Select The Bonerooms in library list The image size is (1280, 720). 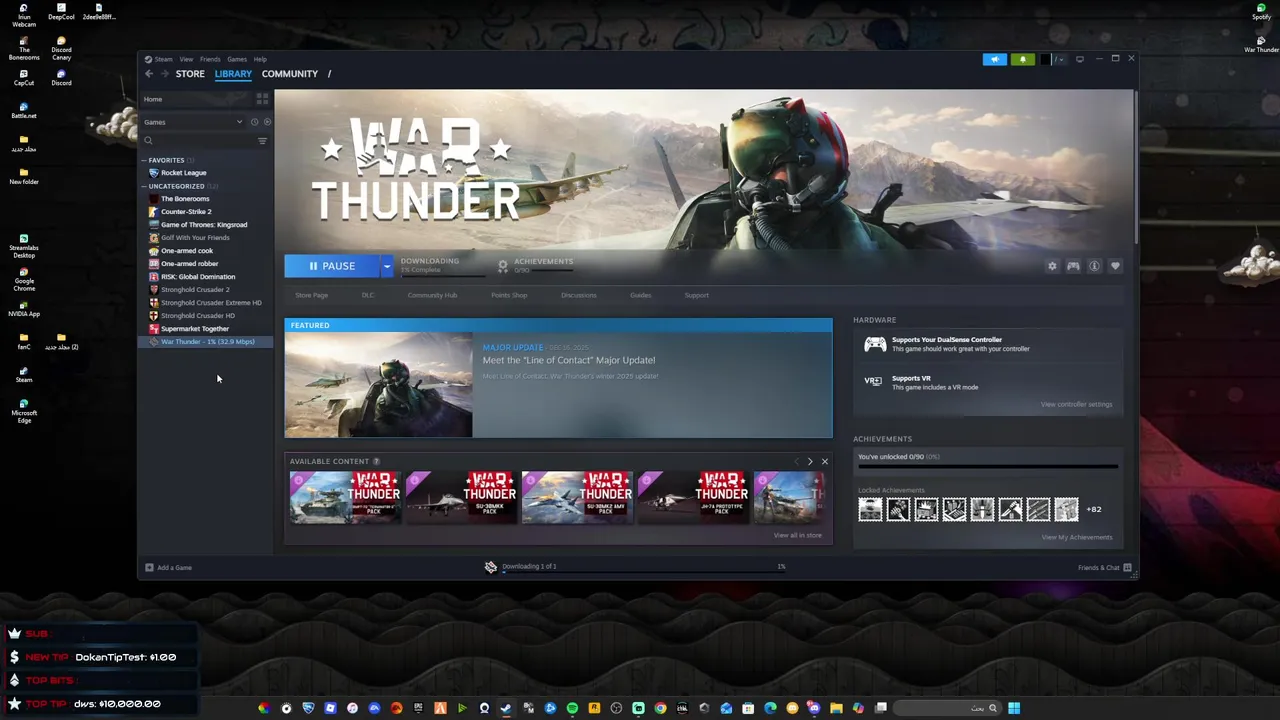[x=185, y=199]
